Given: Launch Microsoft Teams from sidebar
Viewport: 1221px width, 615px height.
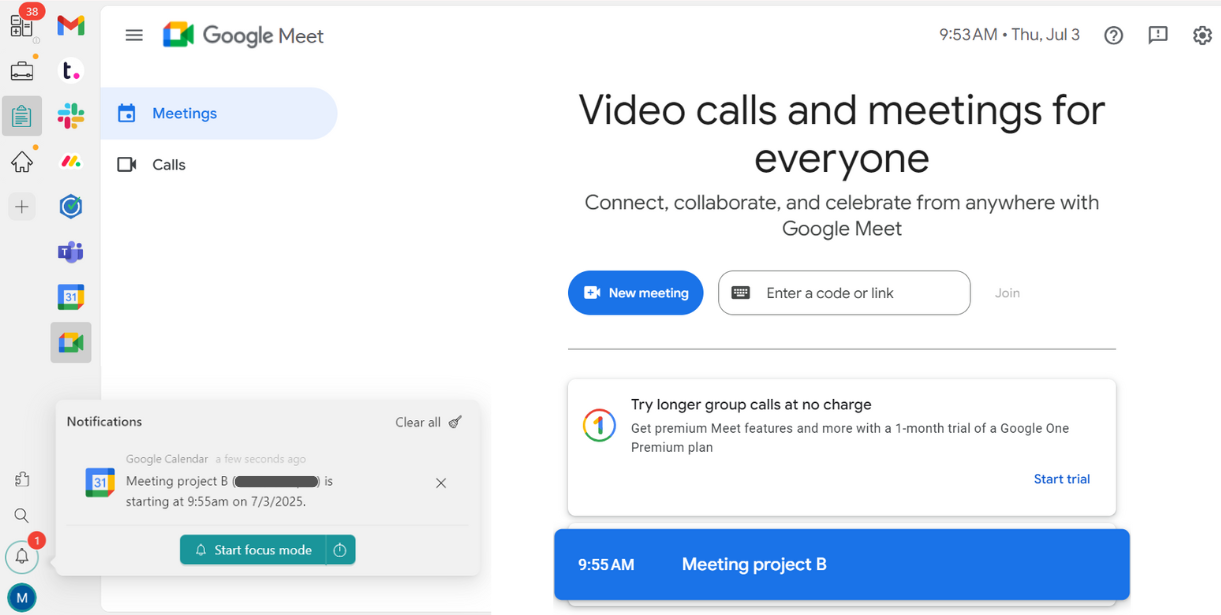Looking at the screenshot, I should click(71, 252).
